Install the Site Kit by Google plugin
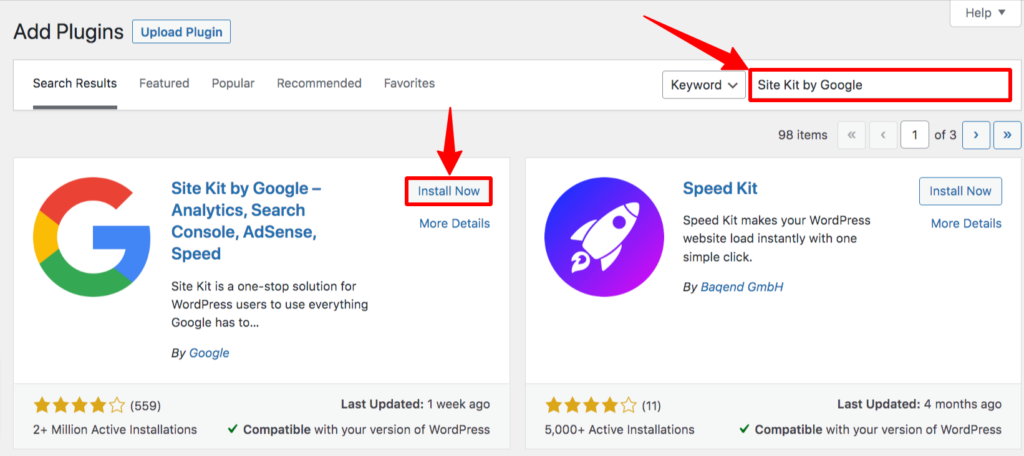Viewport: 1024px width, 456px height. pyautogui.click(x=449, y=191)
